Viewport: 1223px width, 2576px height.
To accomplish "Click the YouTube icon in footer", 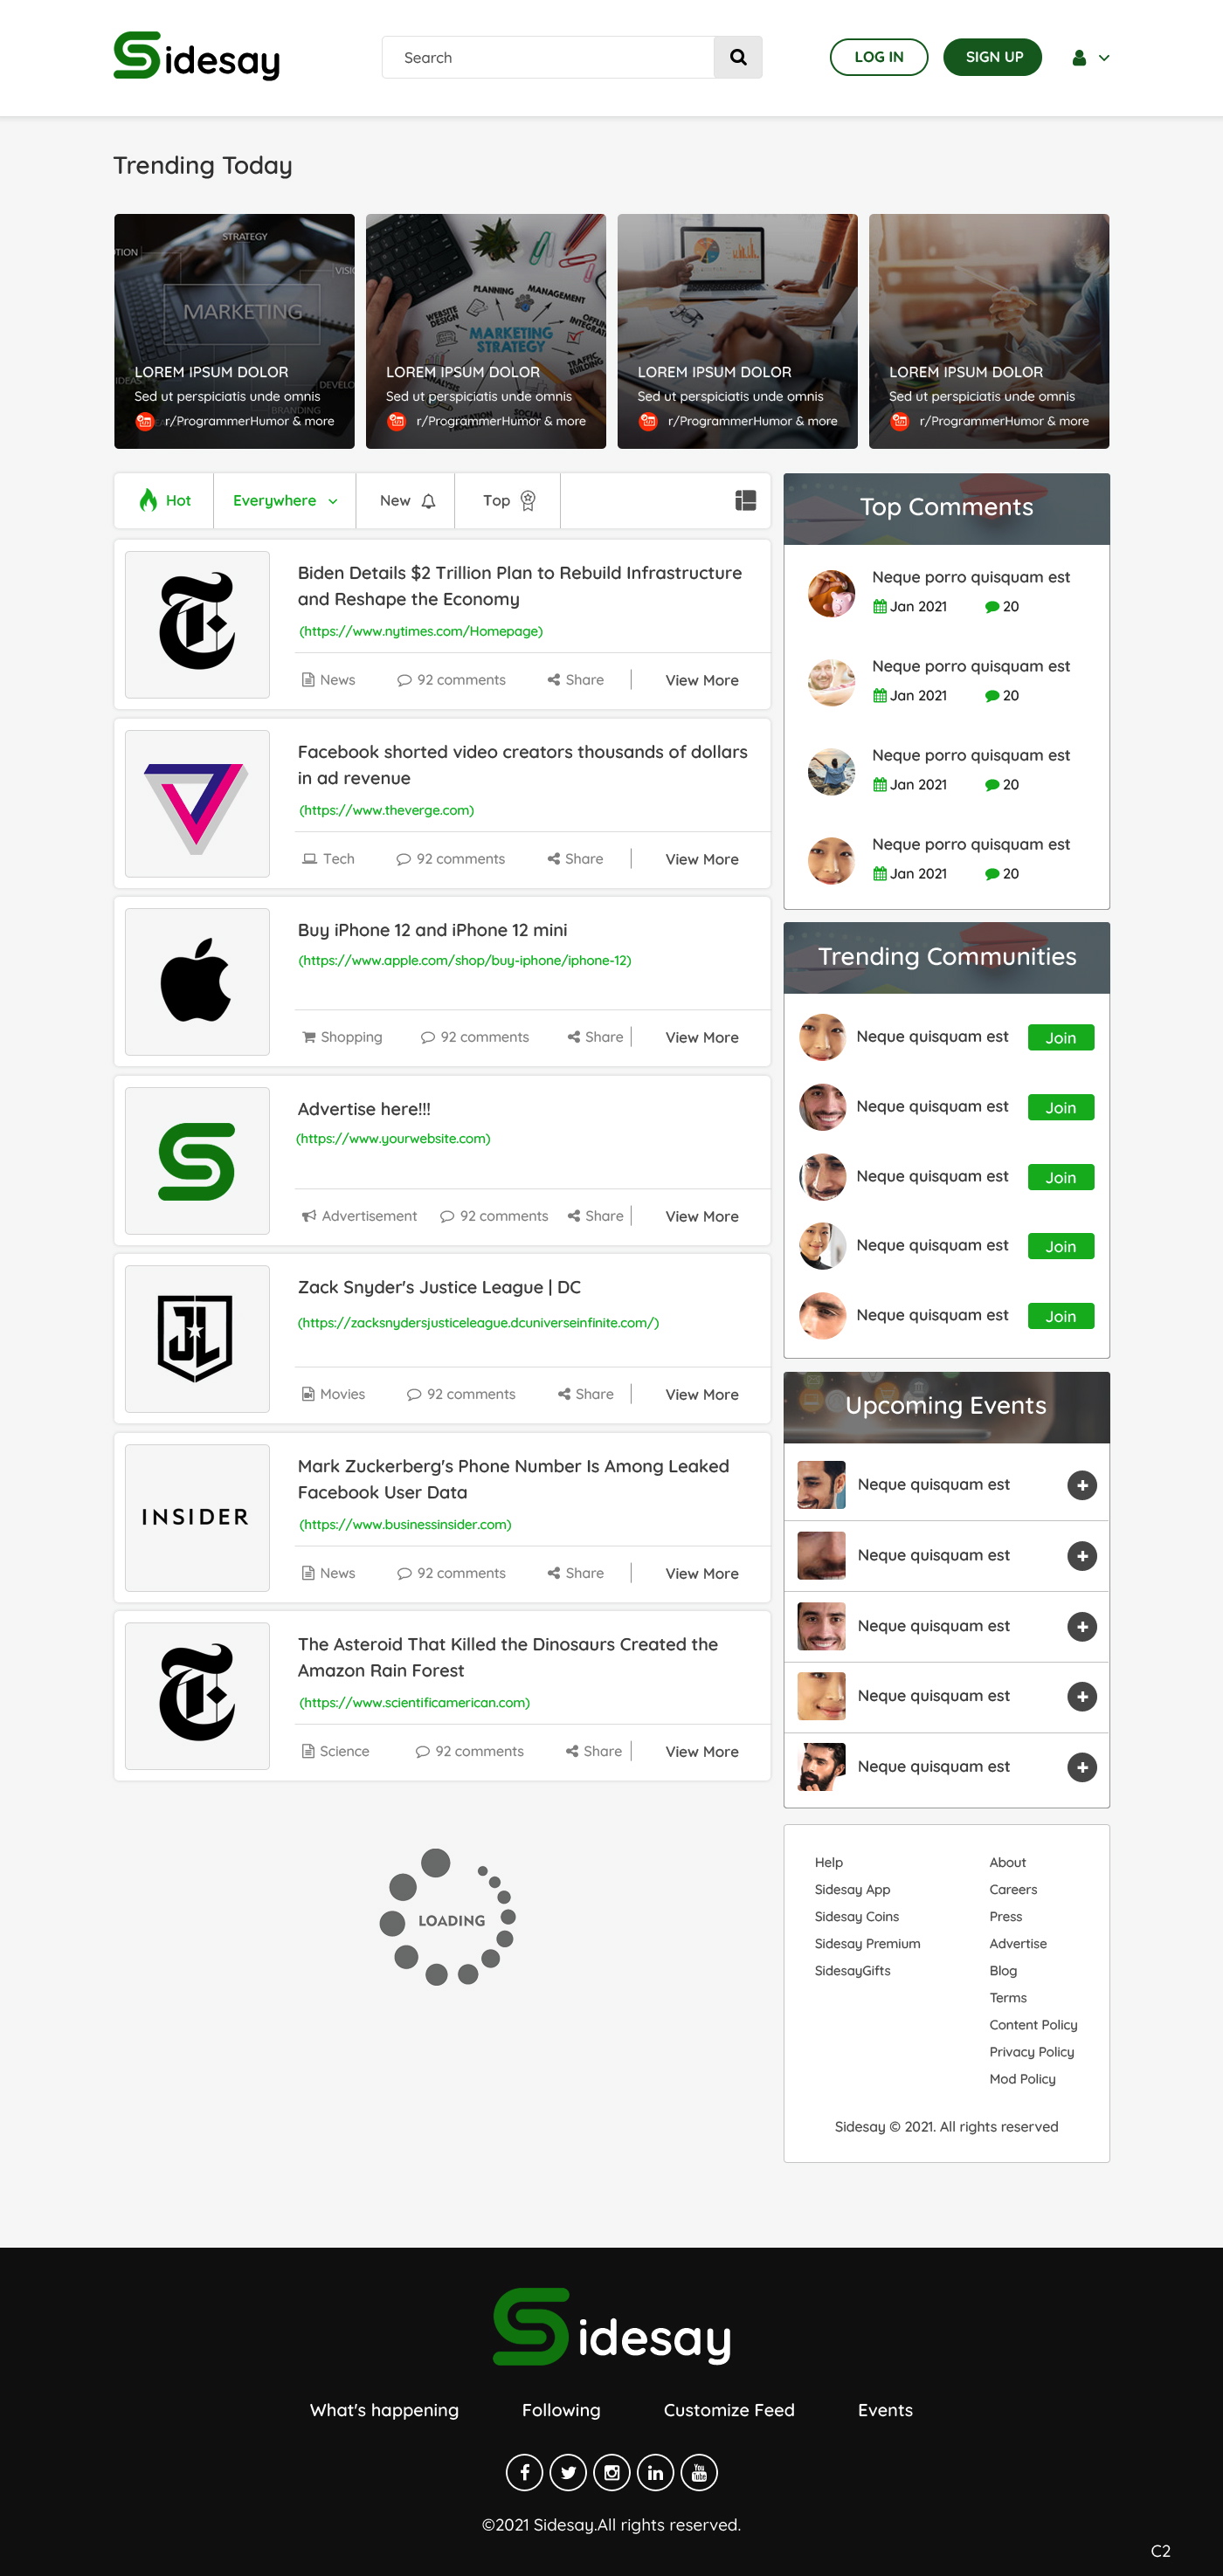I will pyautogui.click(x=699, y=2472).
